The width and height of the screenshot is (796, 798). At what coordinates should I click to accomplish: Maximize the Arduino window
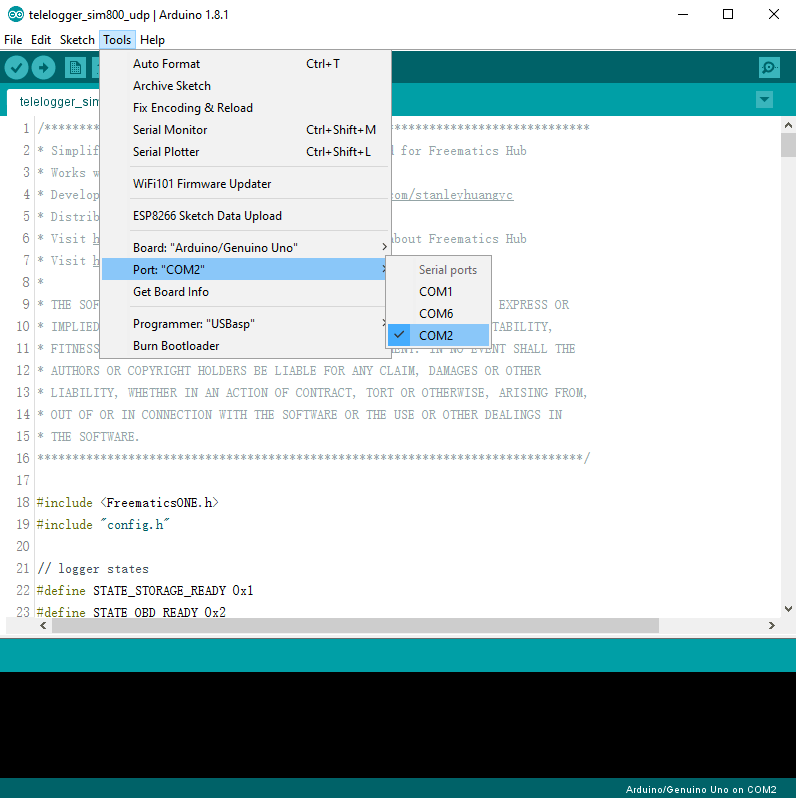(728, 14)
